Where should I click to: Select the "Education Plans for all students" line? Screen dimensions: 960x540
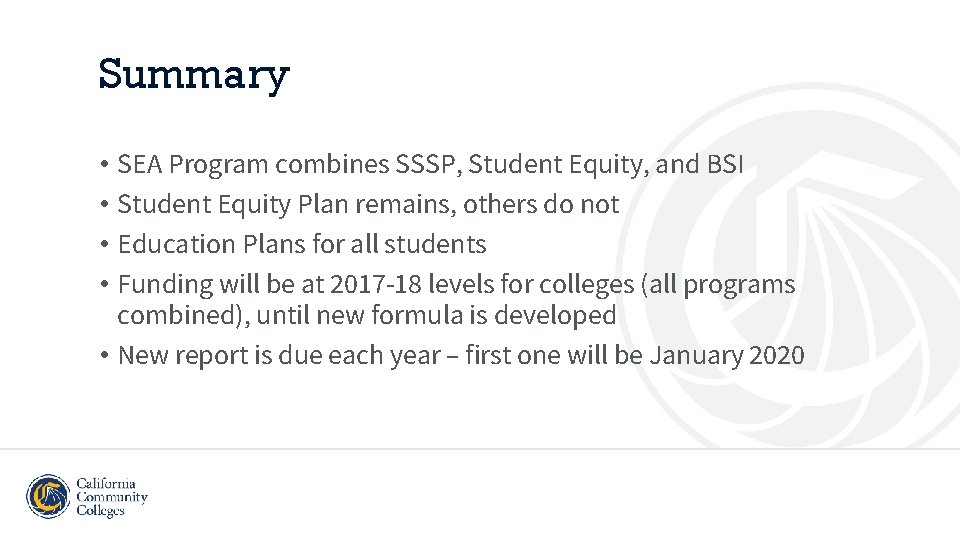point(301,244)
